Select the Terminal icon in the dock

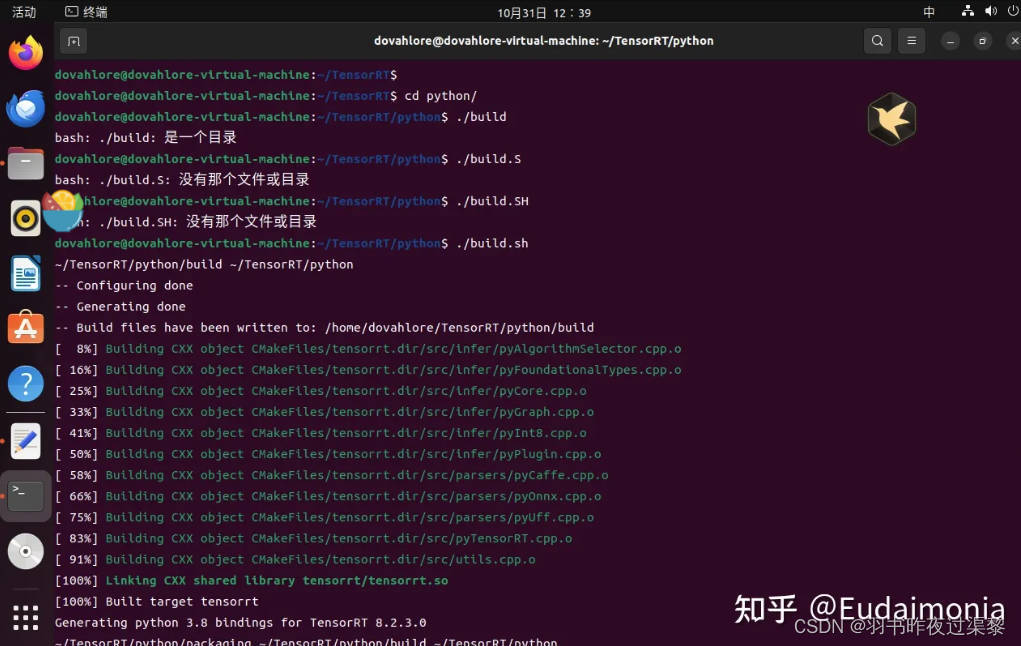coord(24,494)
